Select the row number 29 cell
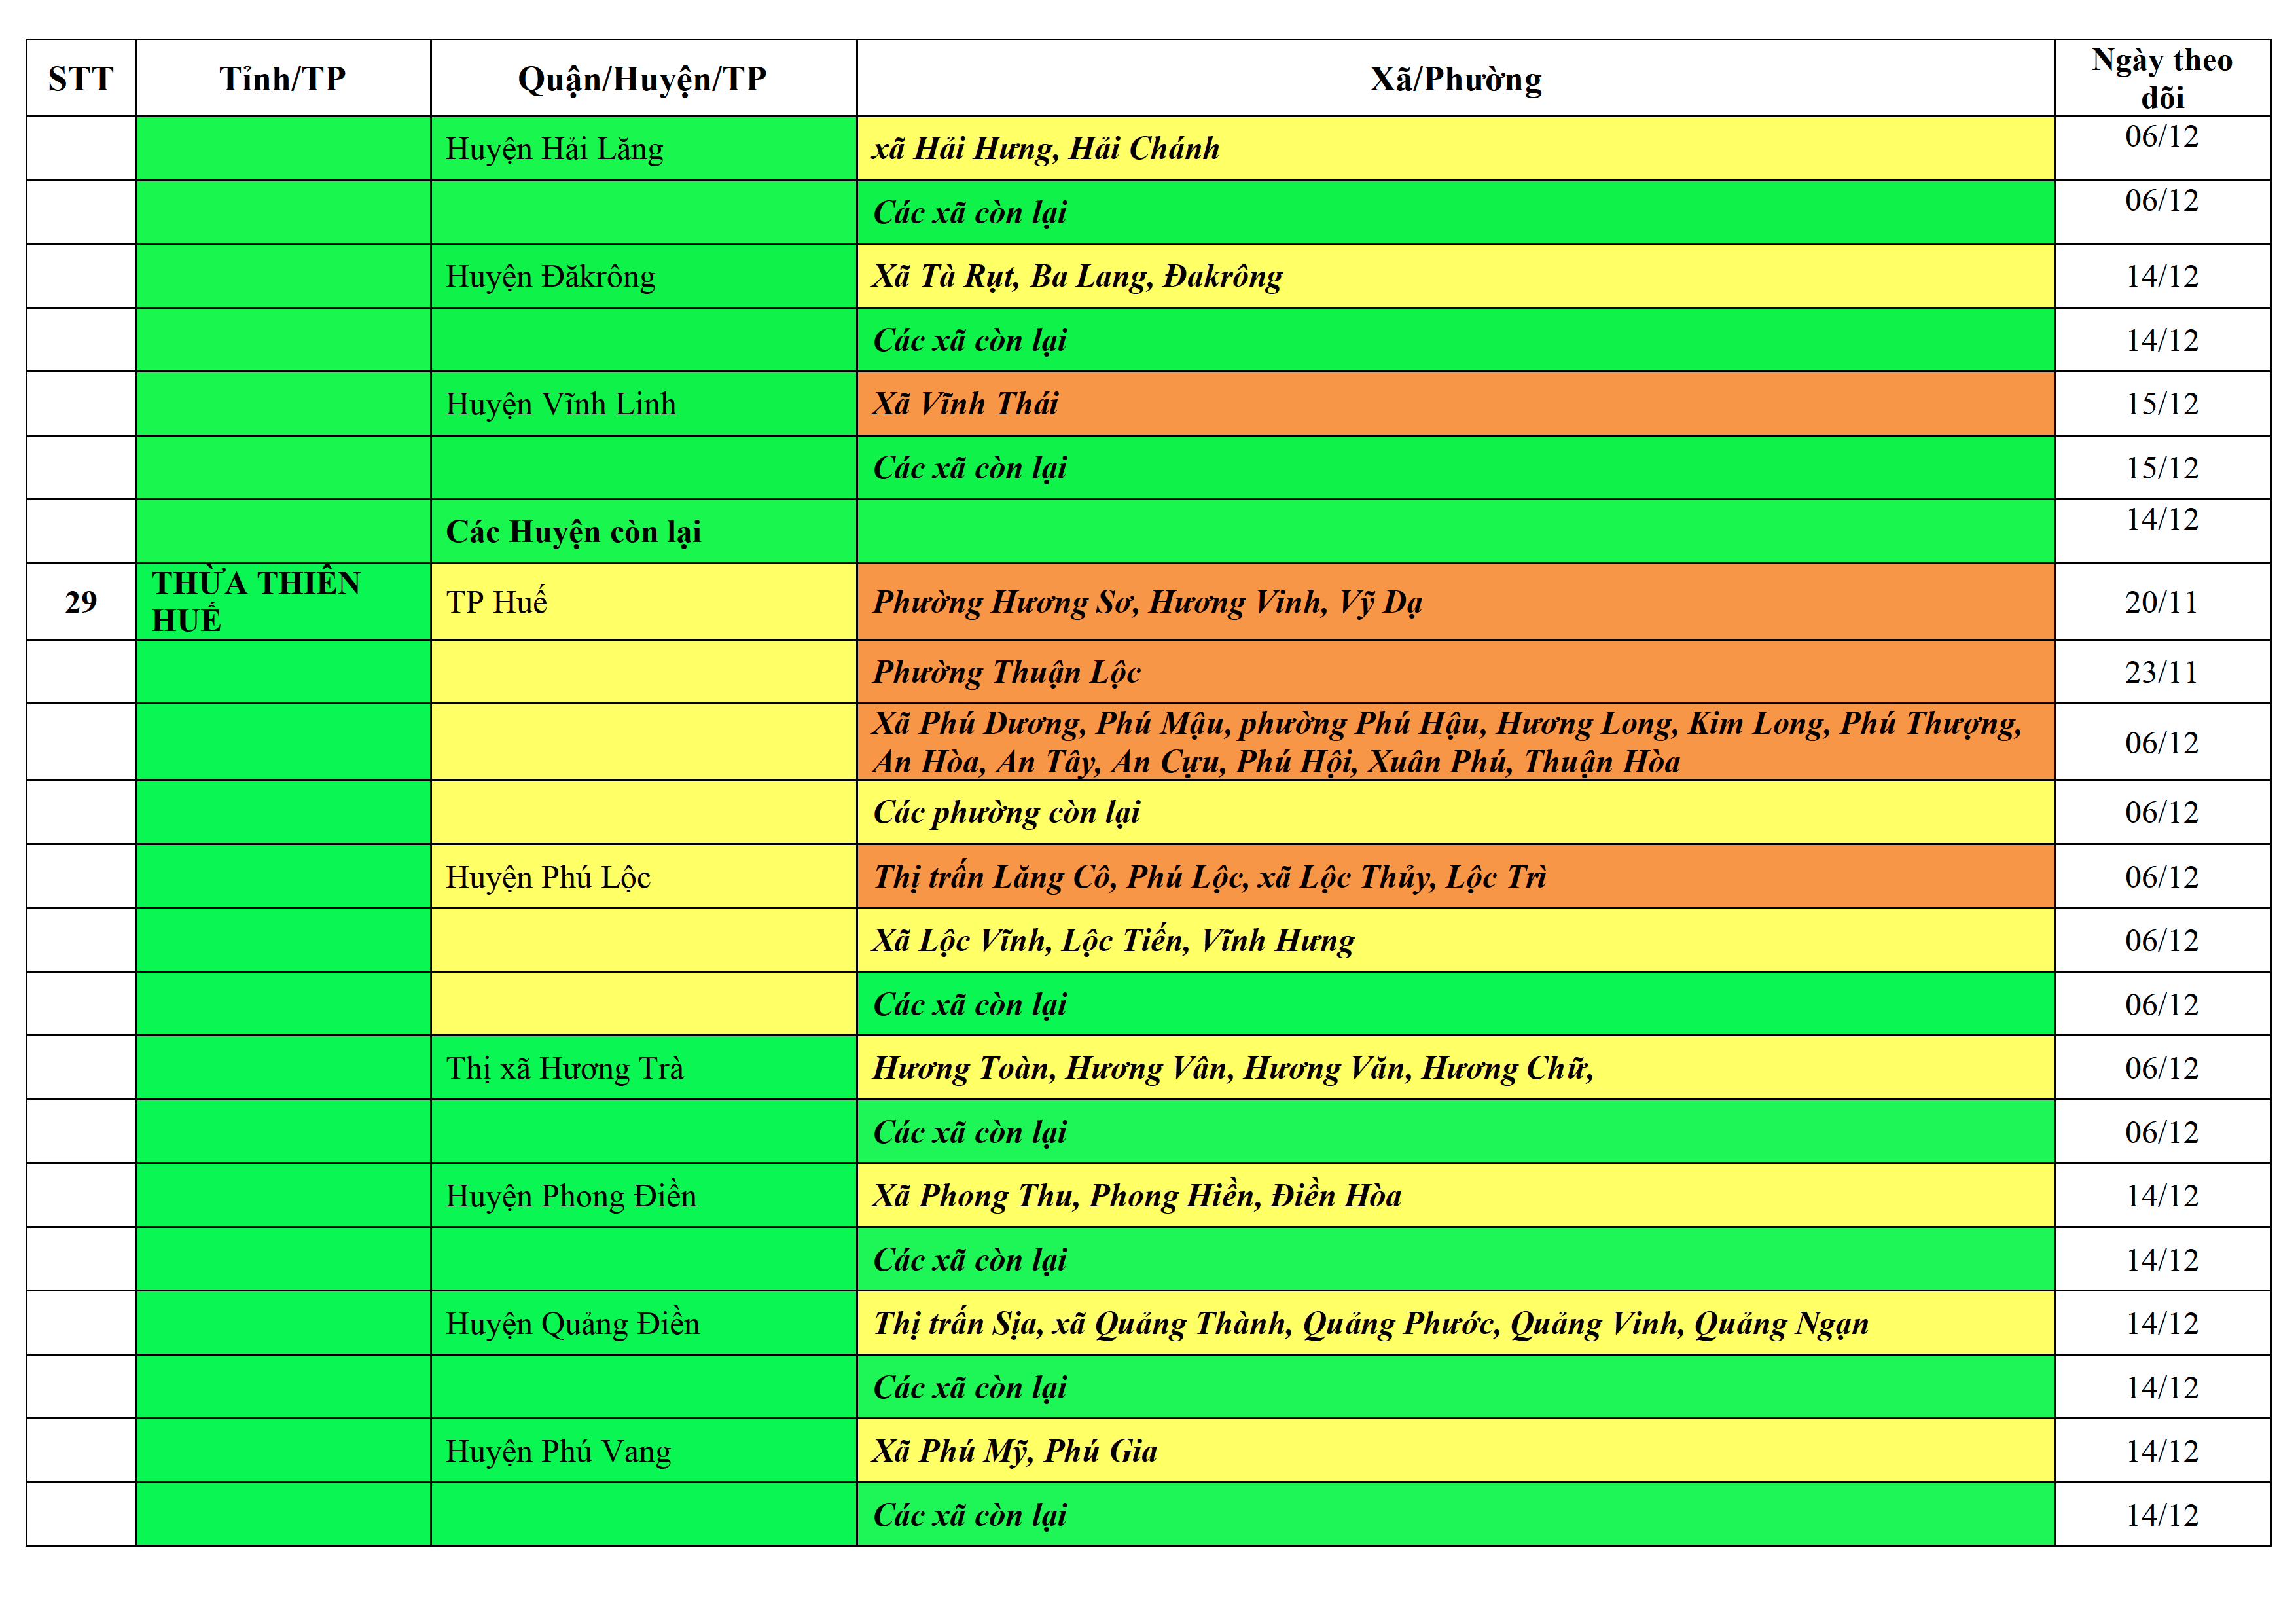The height and width of the screenshot is (1624, 2296). (x=81, y=602)
